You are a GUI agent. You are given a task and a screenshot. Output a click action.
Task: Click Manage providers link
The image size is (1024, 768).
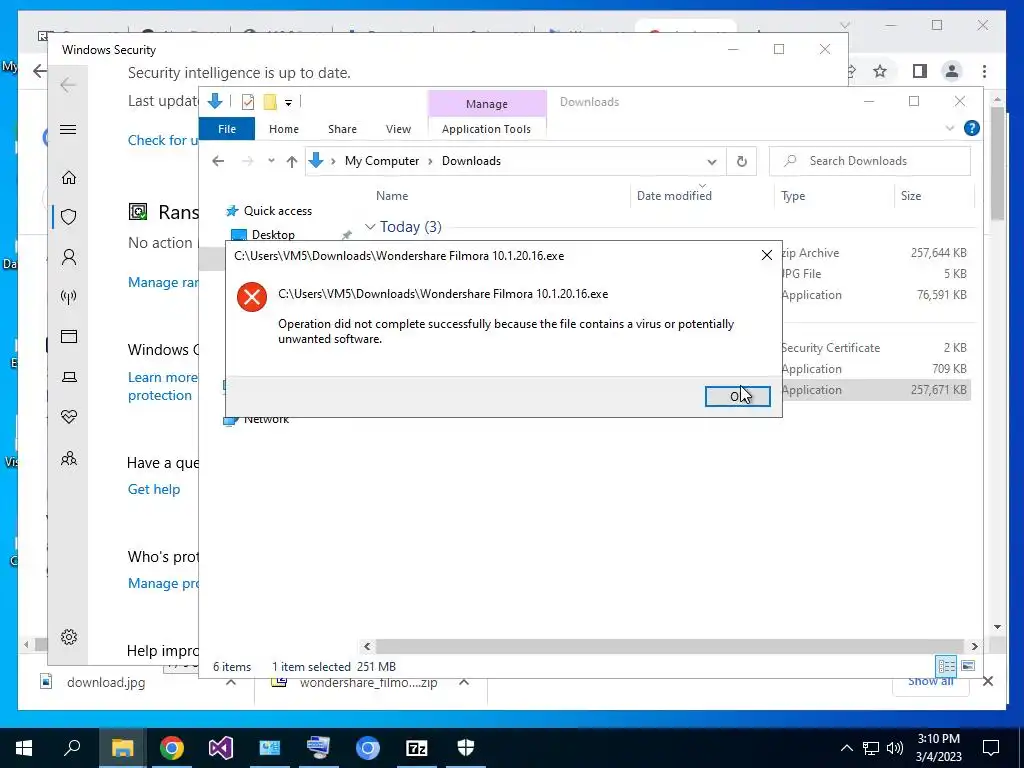tap(163, 583)
